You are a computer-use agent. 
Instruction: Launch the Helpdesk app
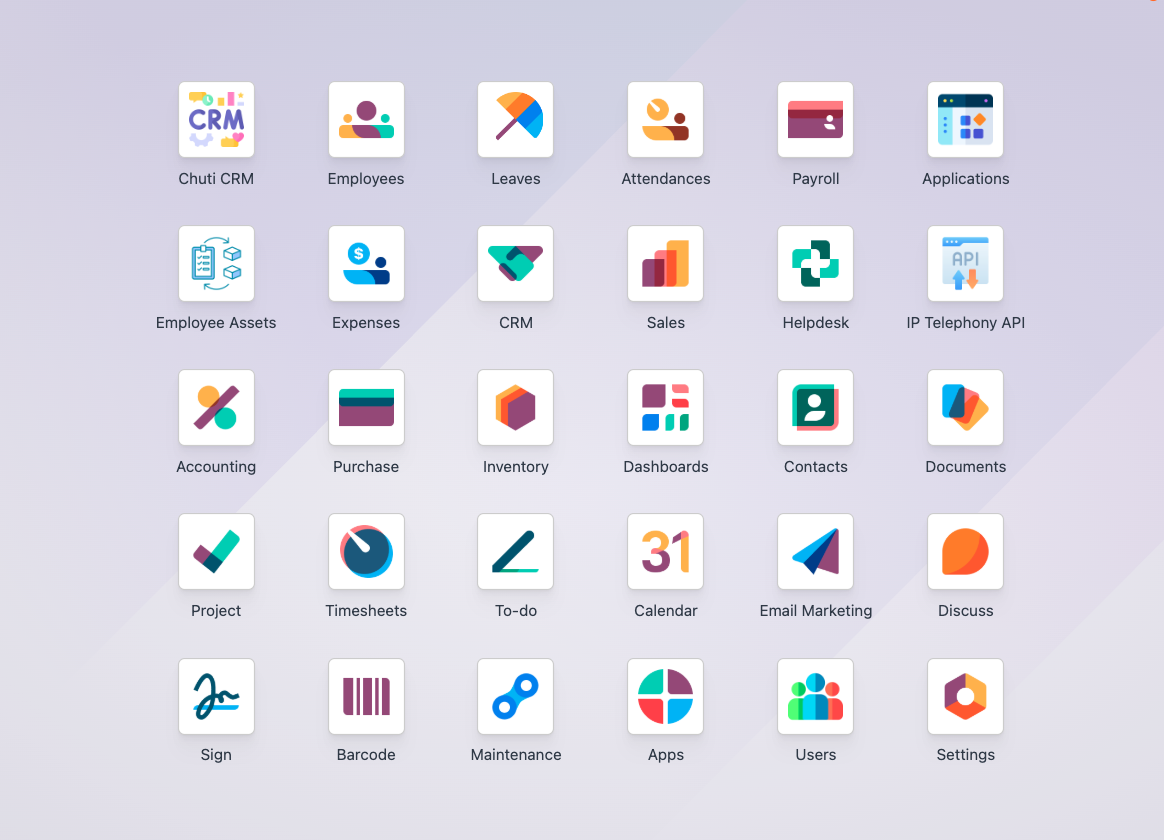click(815, 263)
